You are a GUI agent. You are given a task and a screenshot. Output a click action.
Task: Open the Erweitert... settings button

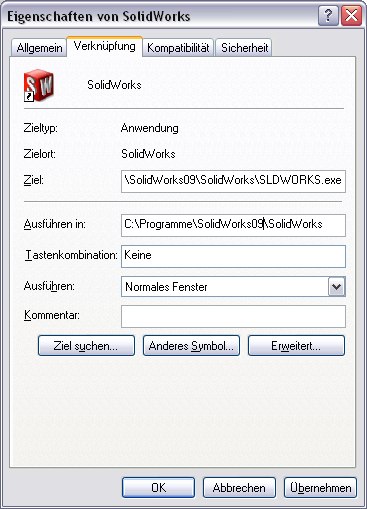(x=296, y=346)
